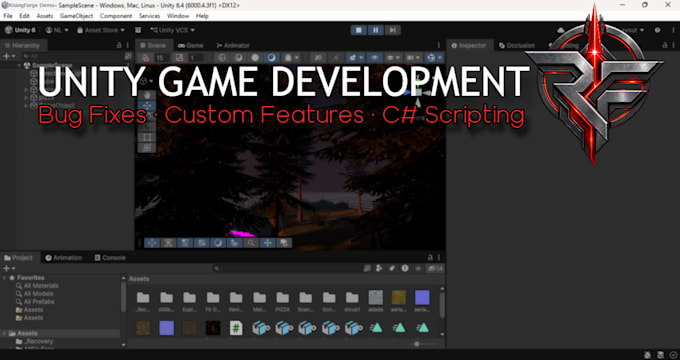Select the Move tool in the scene overlay
The image size is (680, 360).
[x=147, y=106]
